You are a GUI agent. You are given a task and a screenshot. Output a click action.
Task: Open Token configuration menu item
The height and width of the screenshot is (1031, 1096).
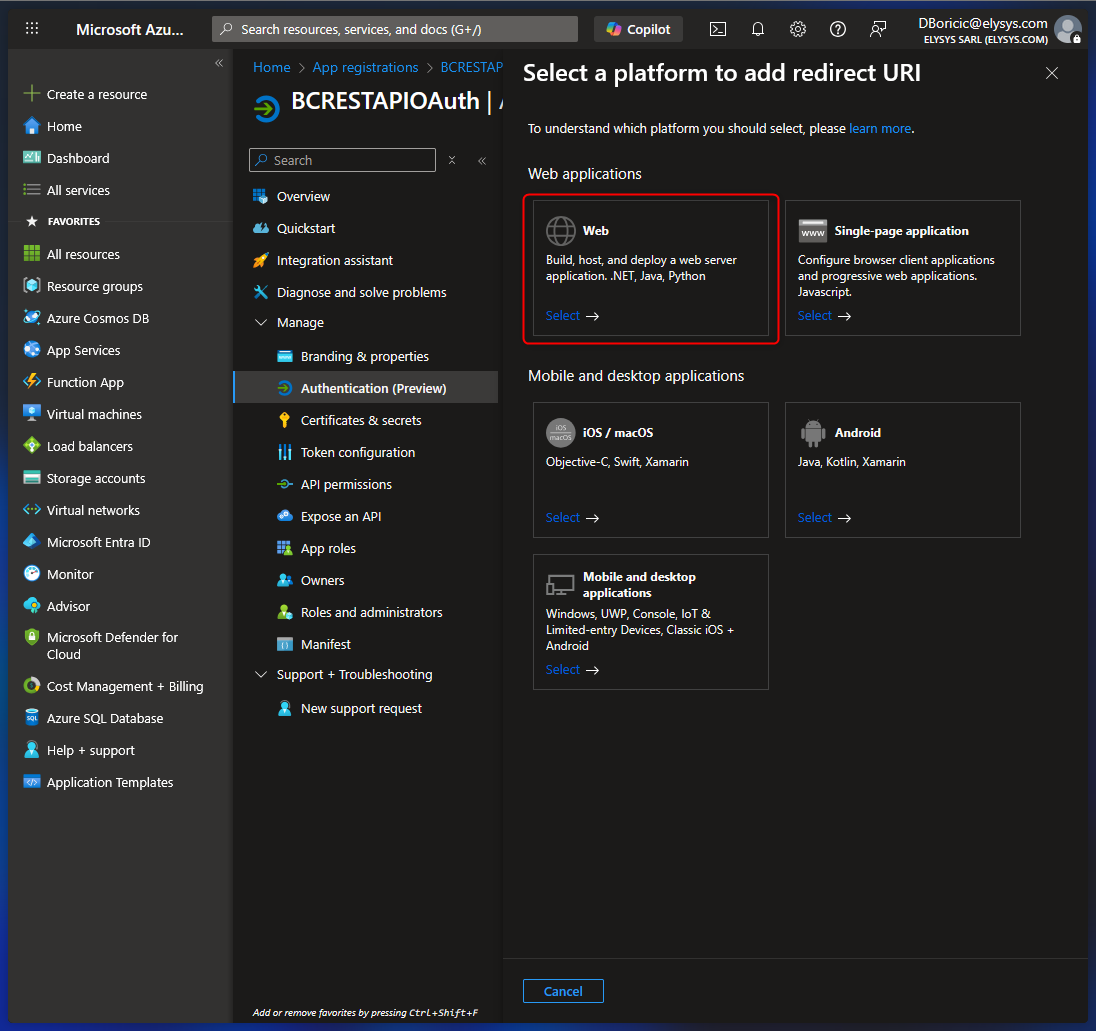pos(357,452)
